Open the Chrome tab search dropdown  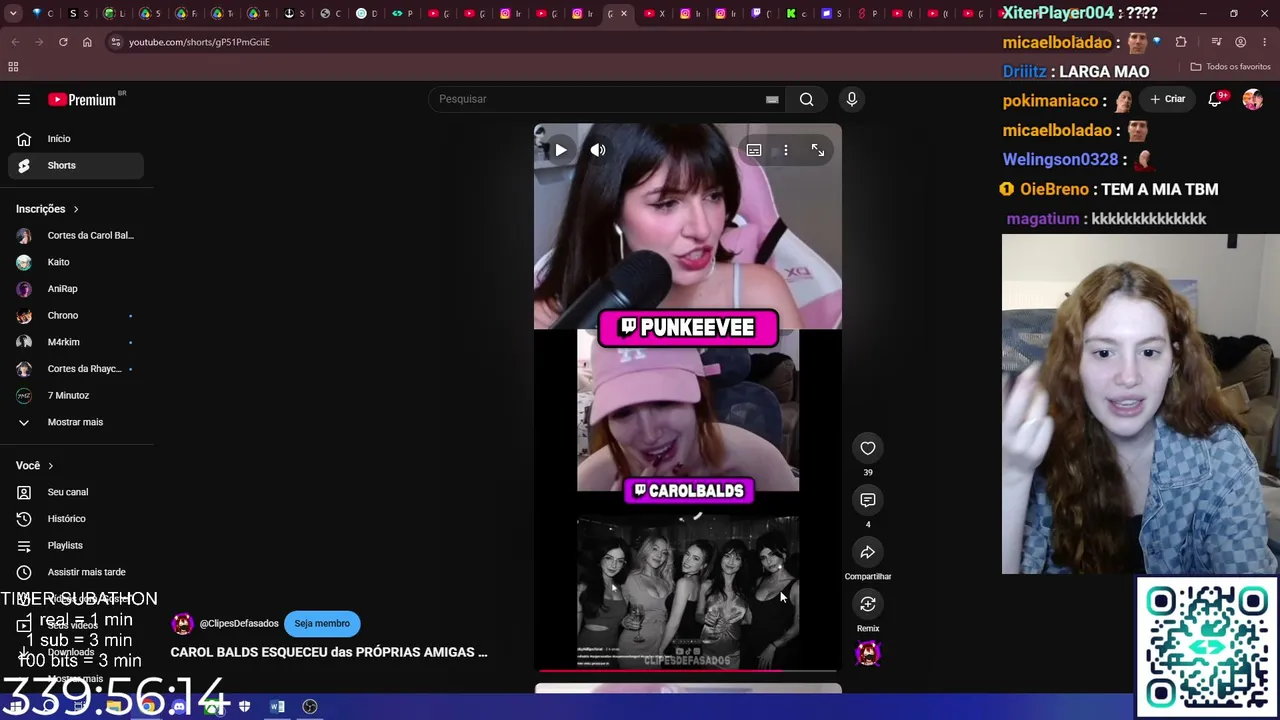(x=14, y=14)
